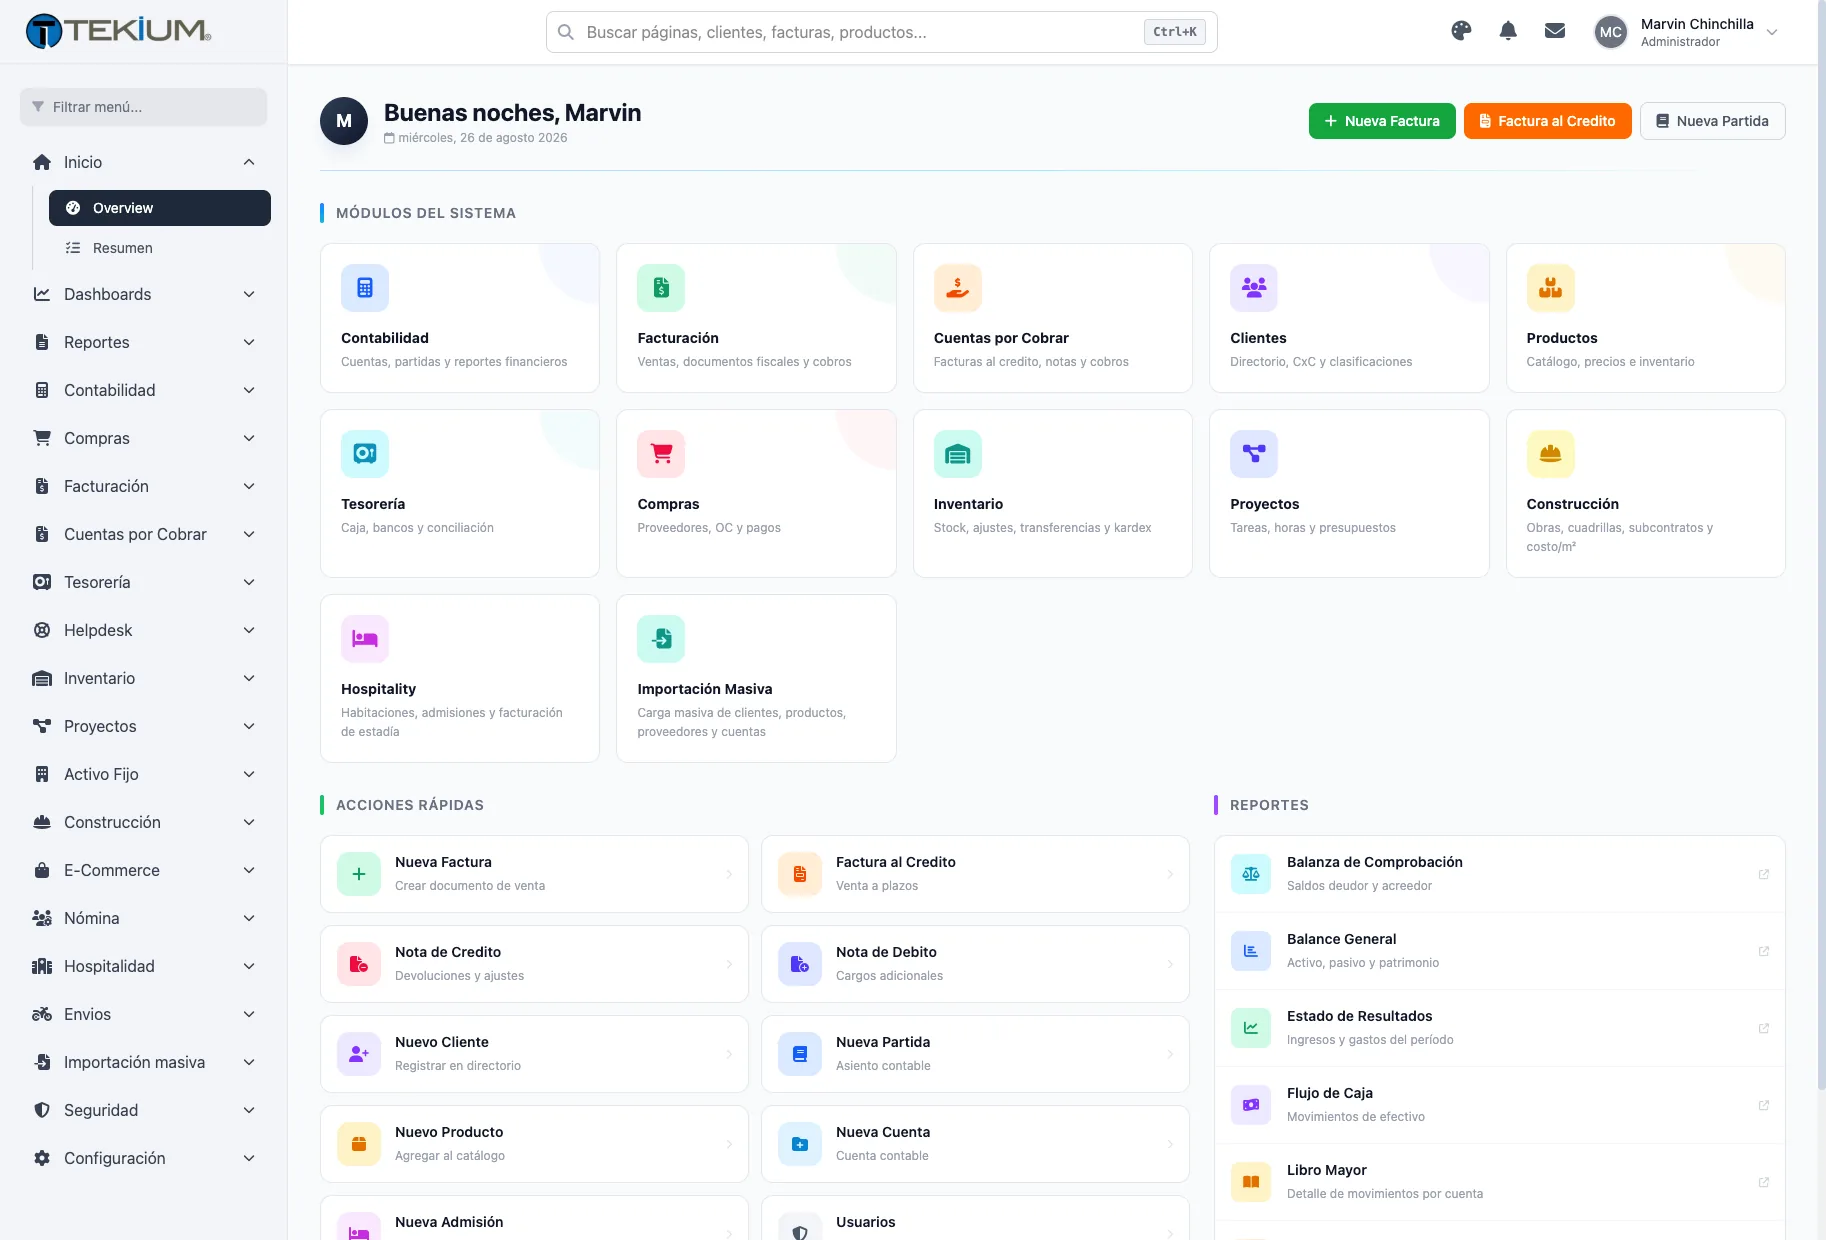Open Libro Mayor external link icon
Screen dimensions: 1826x1240
coord(1764,1182)
